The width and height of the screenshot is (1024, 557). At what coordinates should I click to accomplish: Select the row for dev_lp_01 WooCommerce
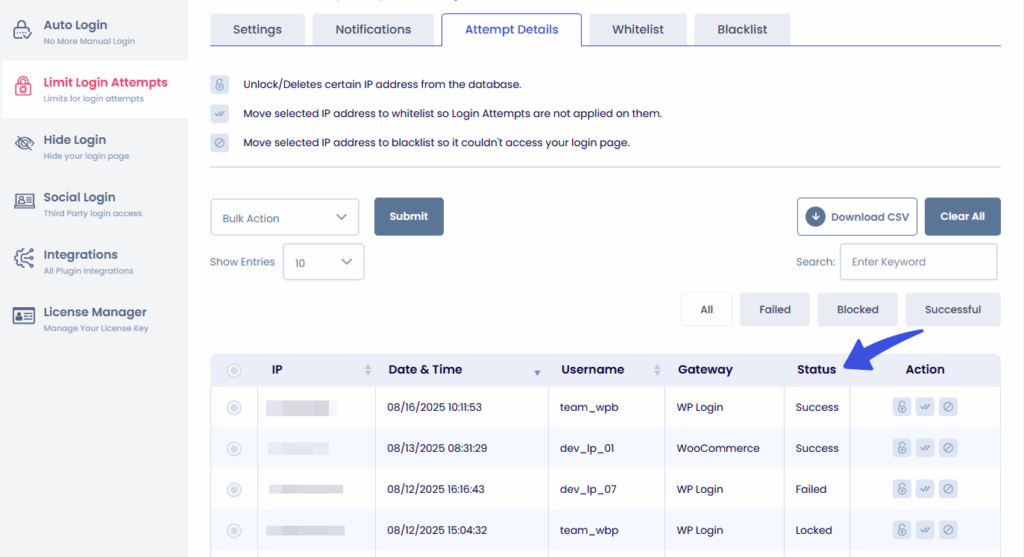(234, 448)
